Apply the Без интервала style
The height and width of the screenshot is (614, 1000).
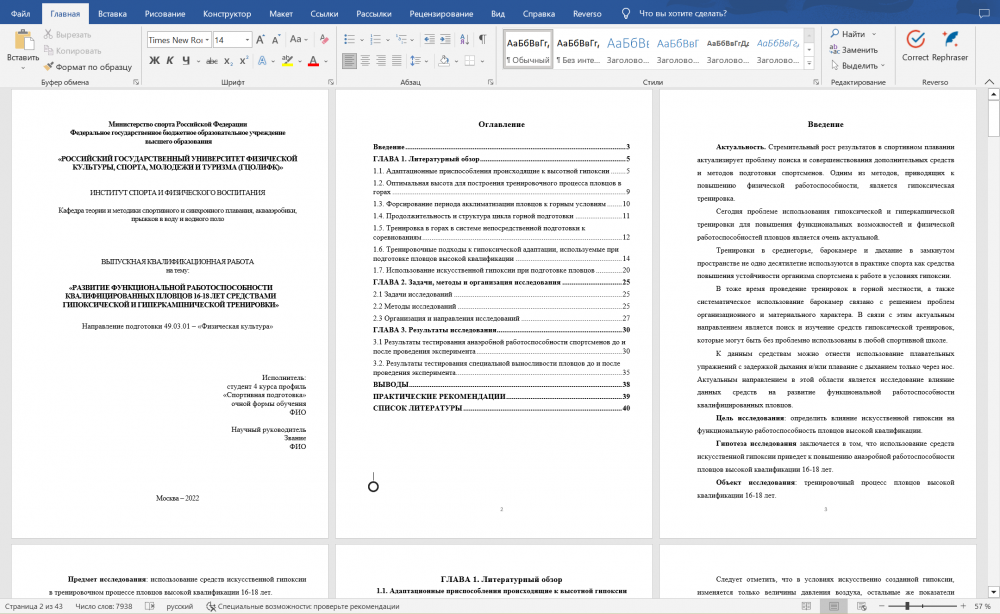578,50
